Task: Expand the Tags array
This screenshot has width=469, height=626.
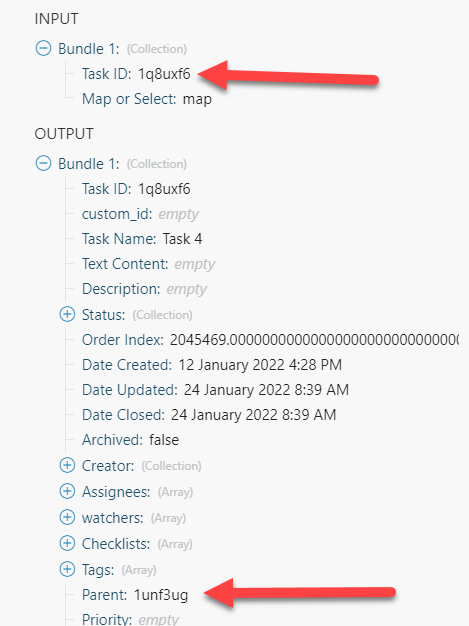Action: pyautogui.click(x=67, y=569)
